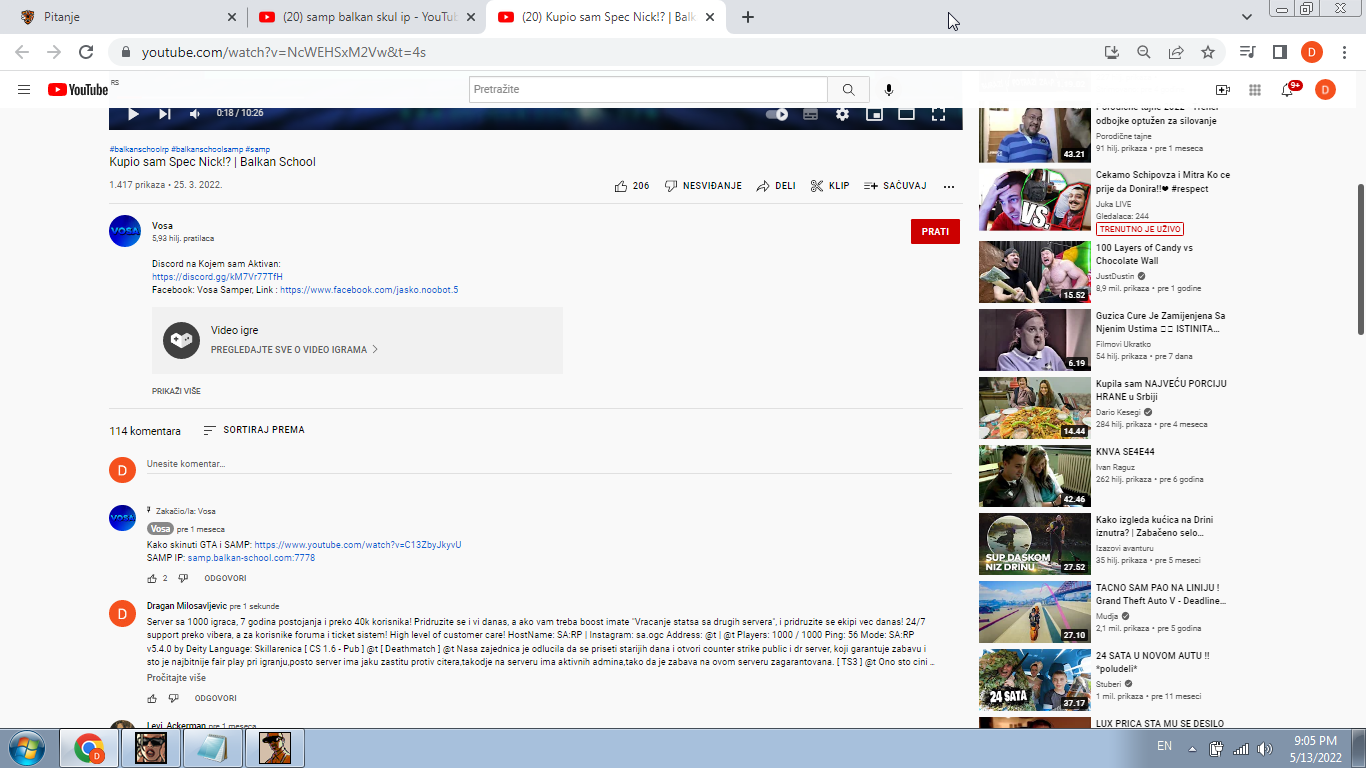Go back to previous page
The width and height of the screenshot is (1366, 768).
(22, 52)
